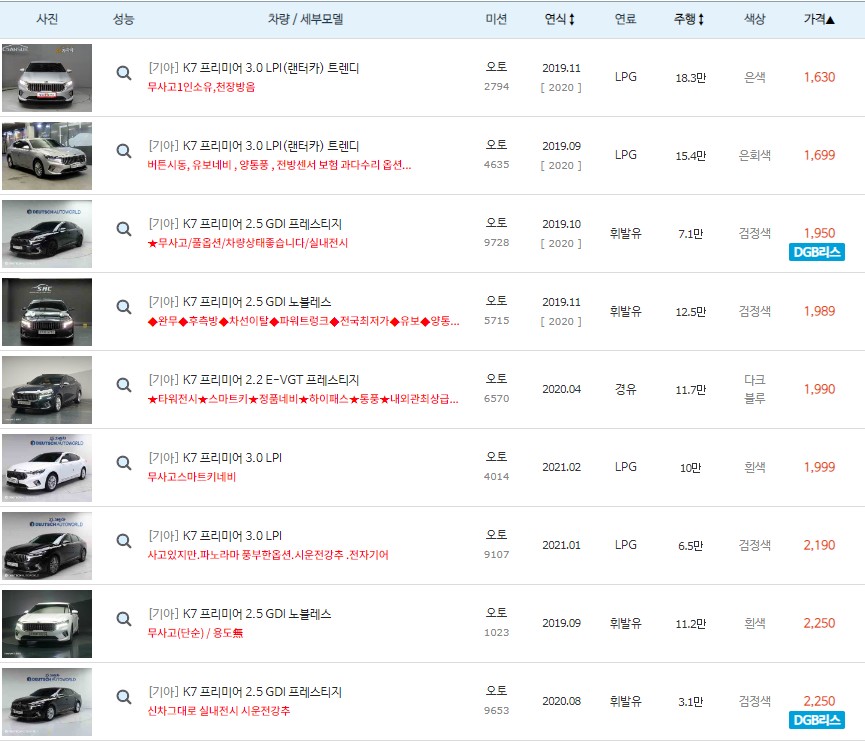Open inspection magnifier for 1,999 white K7
This screenshot has width=865, height=742.
[124, 463]
